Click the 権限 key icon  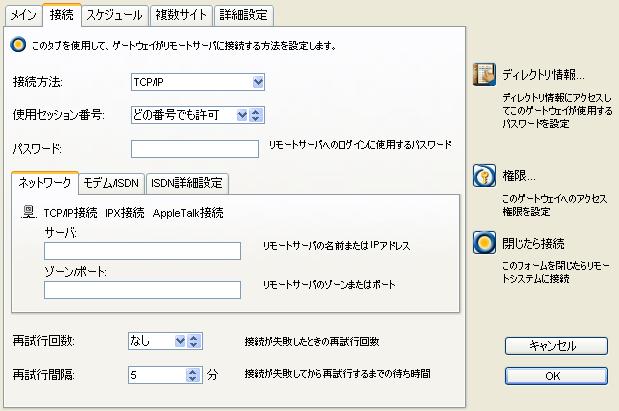pos(484,175)
